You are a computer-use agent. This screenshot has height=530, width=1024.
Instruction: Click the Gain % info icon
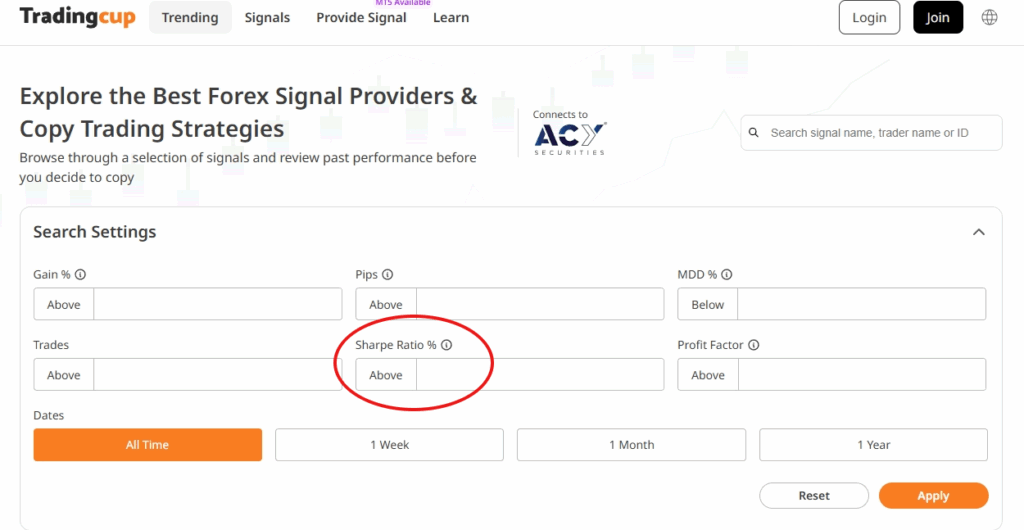click(x=80, y=275)
